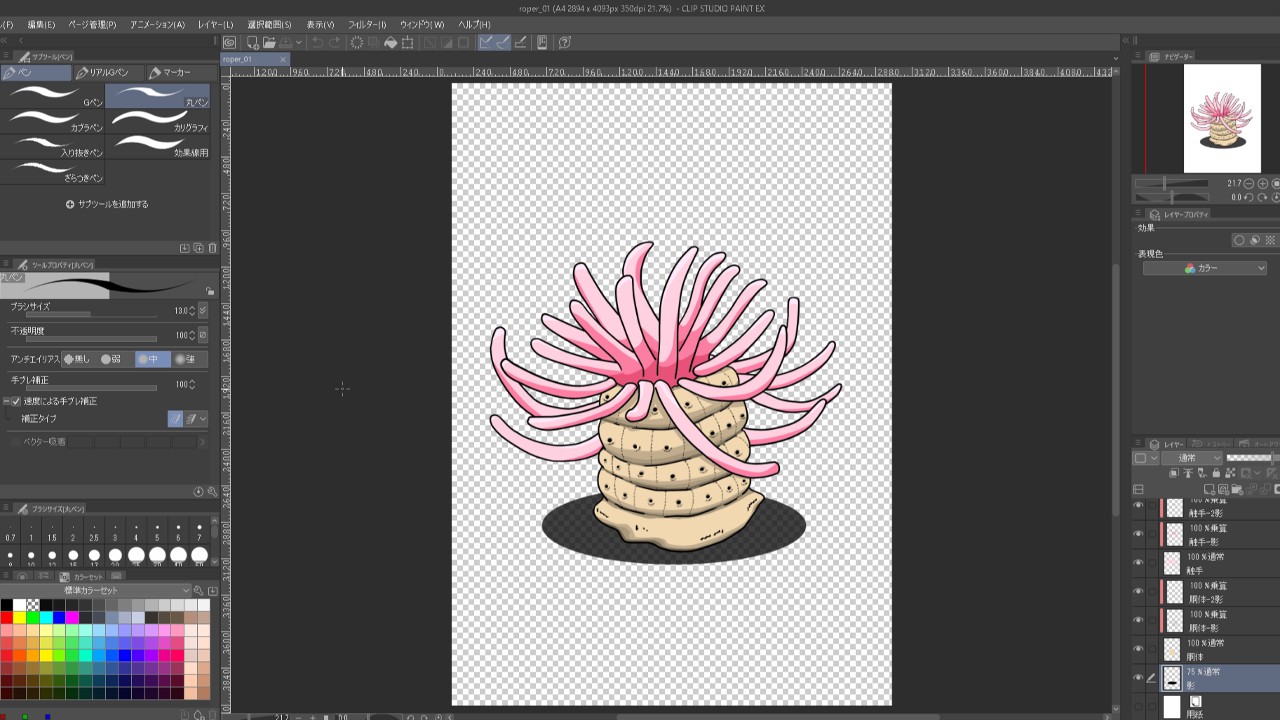Screen dimensions: 1280x720
Task: Set anti-aliasing to 中
Action: (151, 359)
